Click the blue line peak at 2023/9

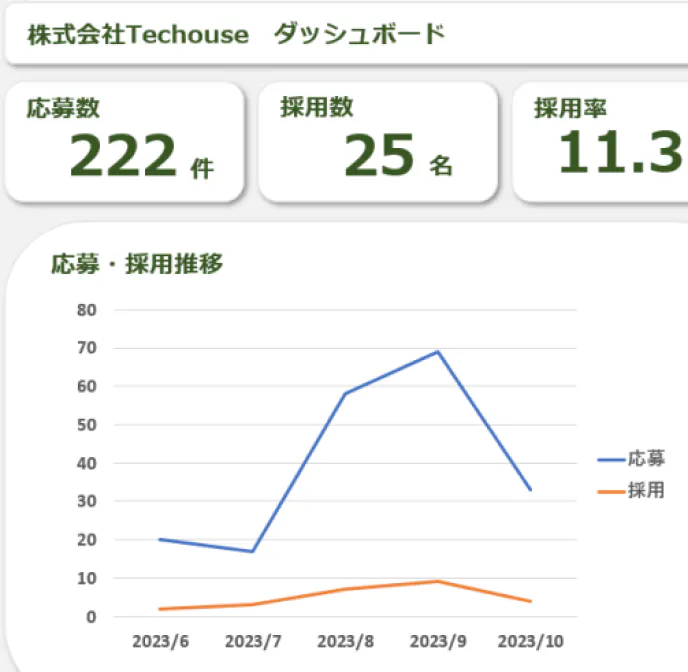point(438,352)
